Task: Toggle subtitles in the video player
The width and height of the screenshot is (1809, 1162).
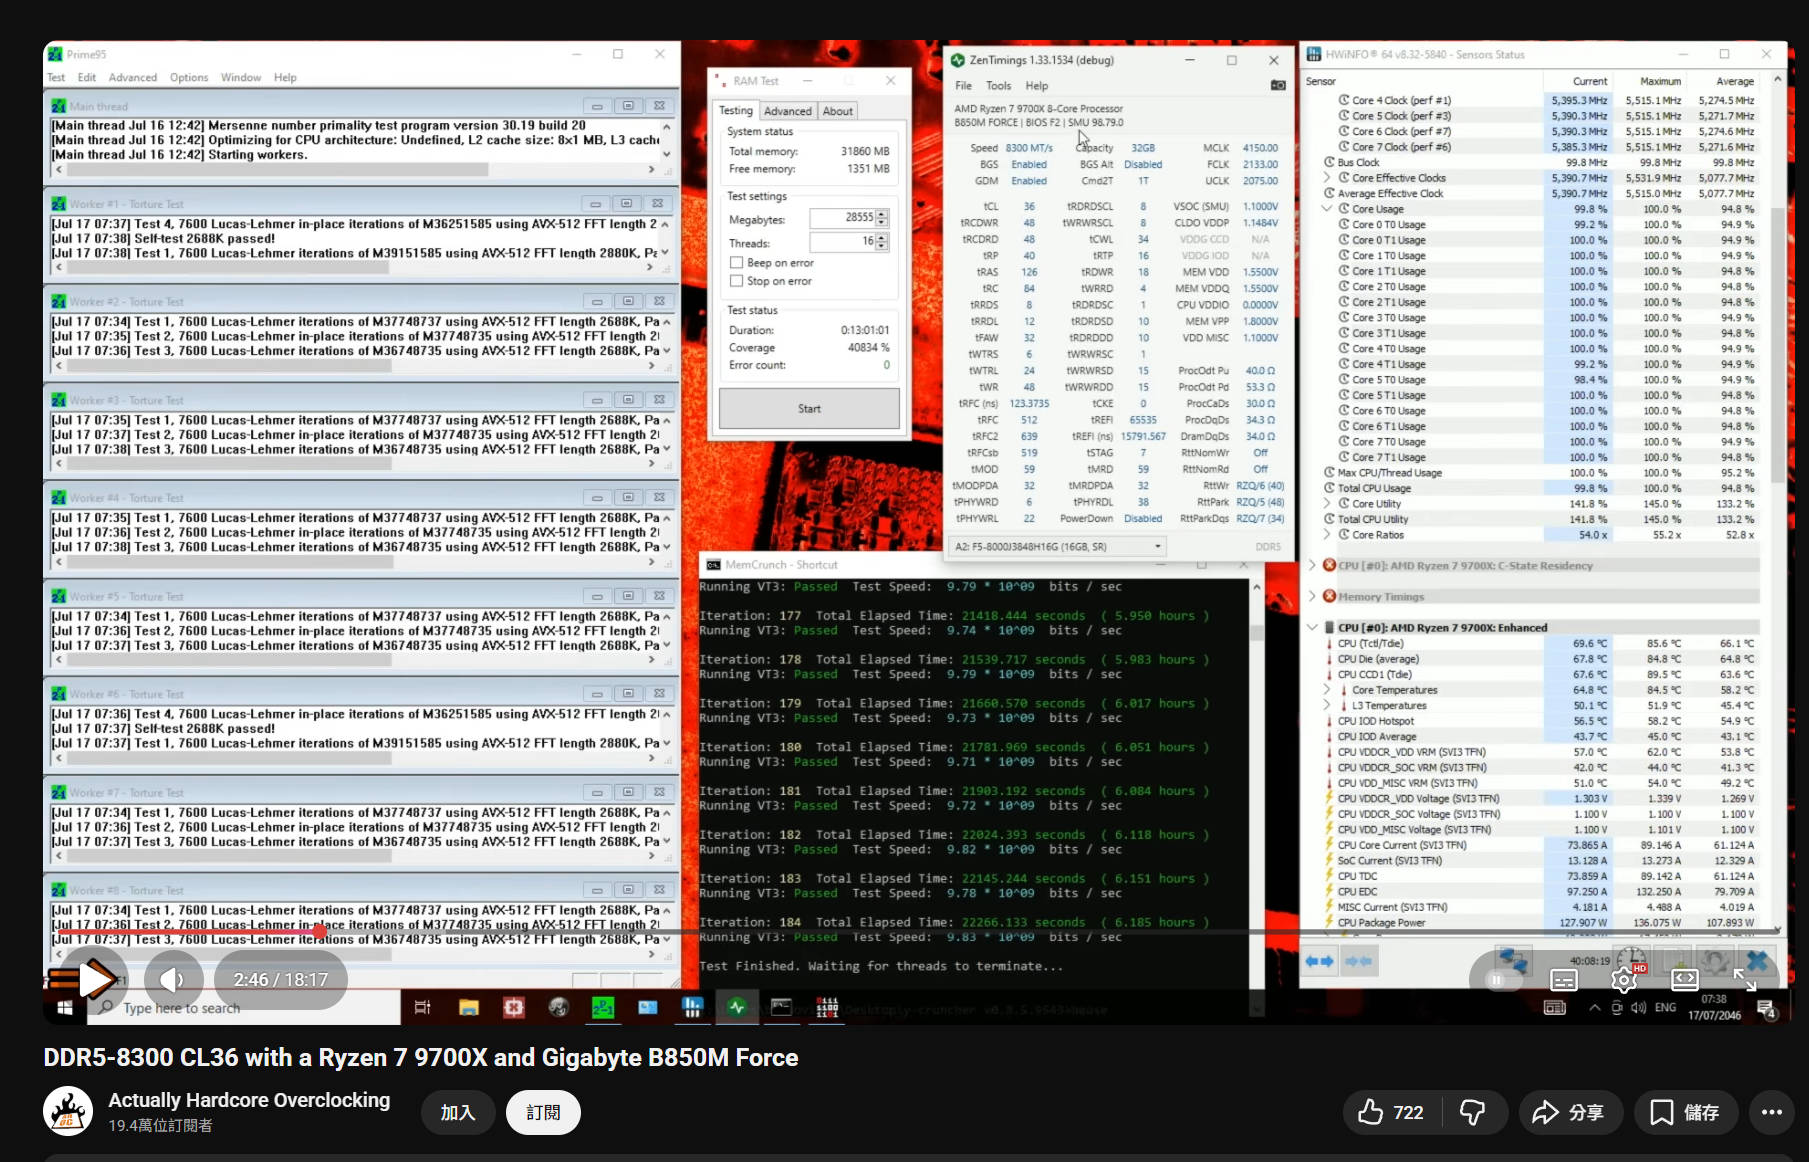Action: point(1564,980)
